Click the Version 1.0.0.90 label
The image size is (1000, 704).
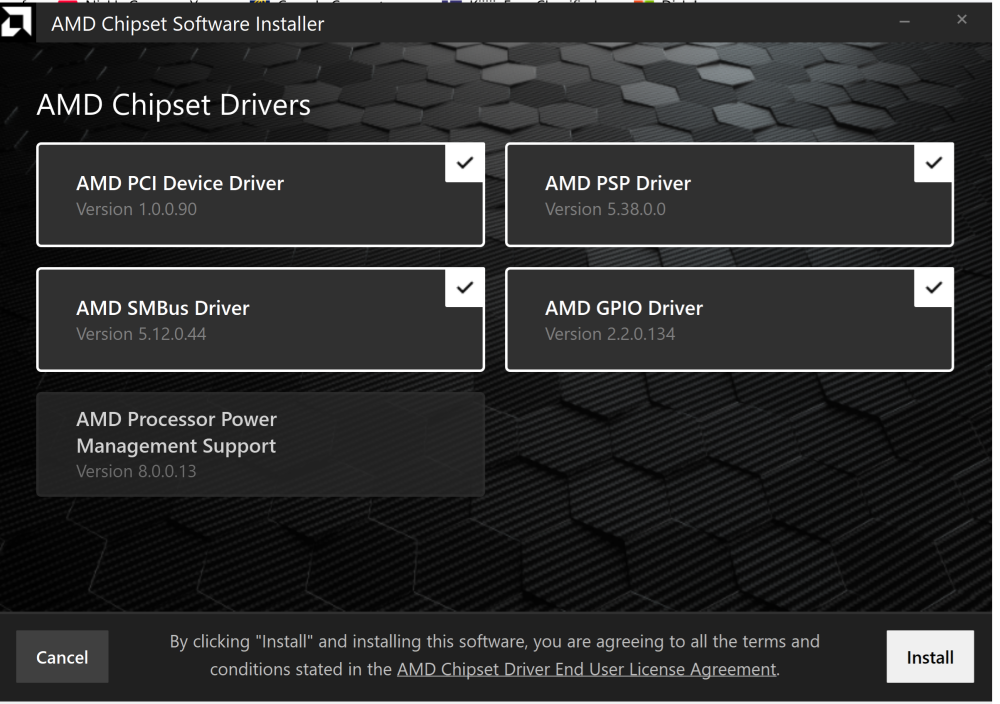tap(136, 210)
